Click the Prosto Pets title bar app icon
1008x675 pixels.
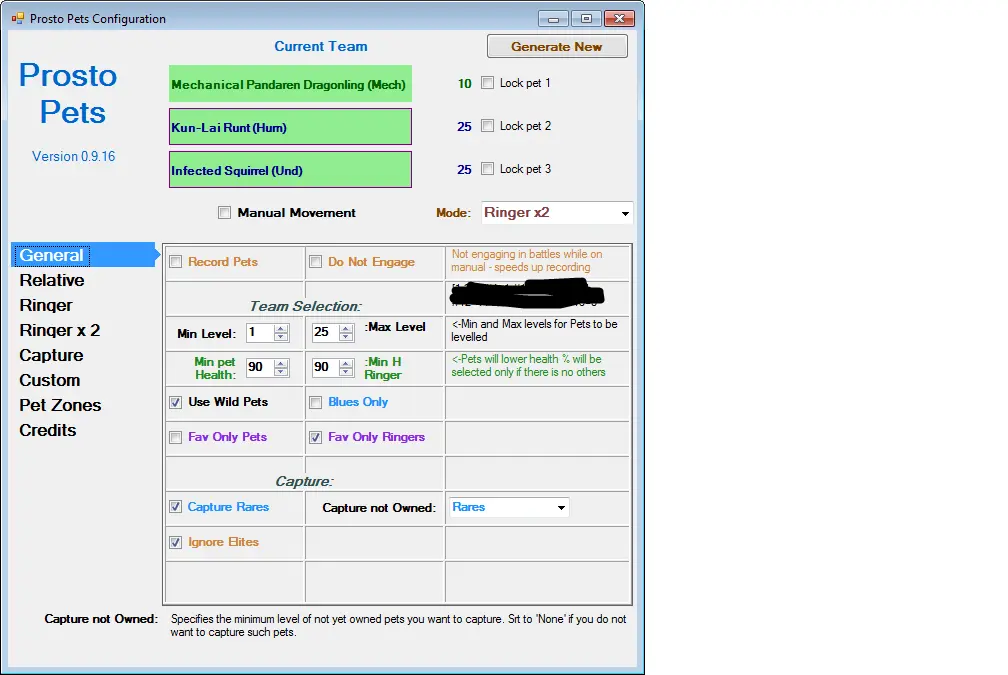[17, 18]
